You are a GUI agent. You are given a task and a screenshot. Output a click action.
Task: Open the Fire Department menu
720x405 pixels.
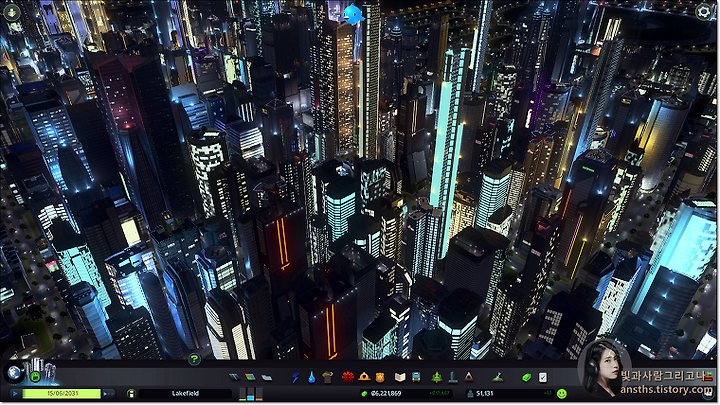(364, 377)
